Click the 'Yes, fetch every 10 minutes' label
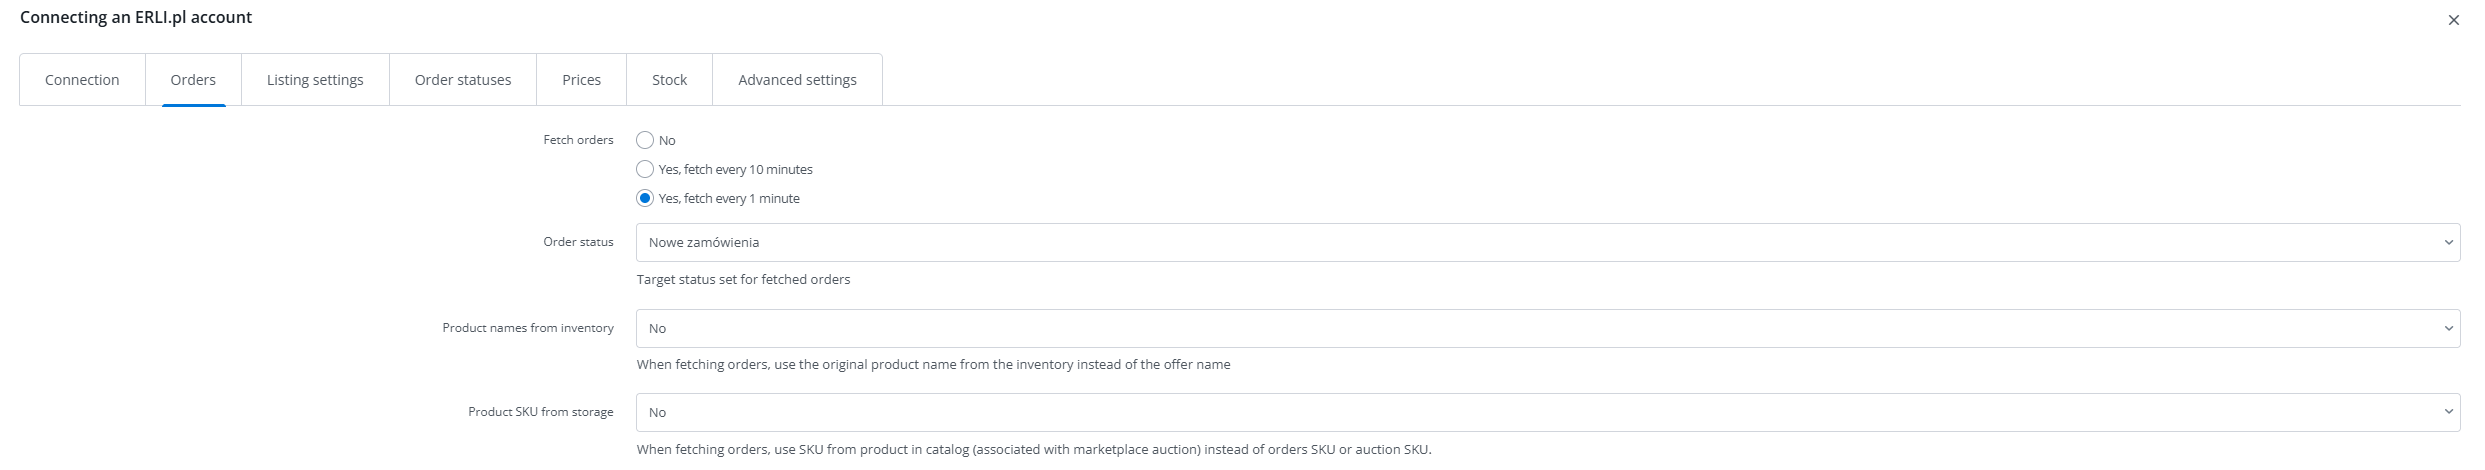The height and width of the screenshot is (470, 2485). click(735, 169)
